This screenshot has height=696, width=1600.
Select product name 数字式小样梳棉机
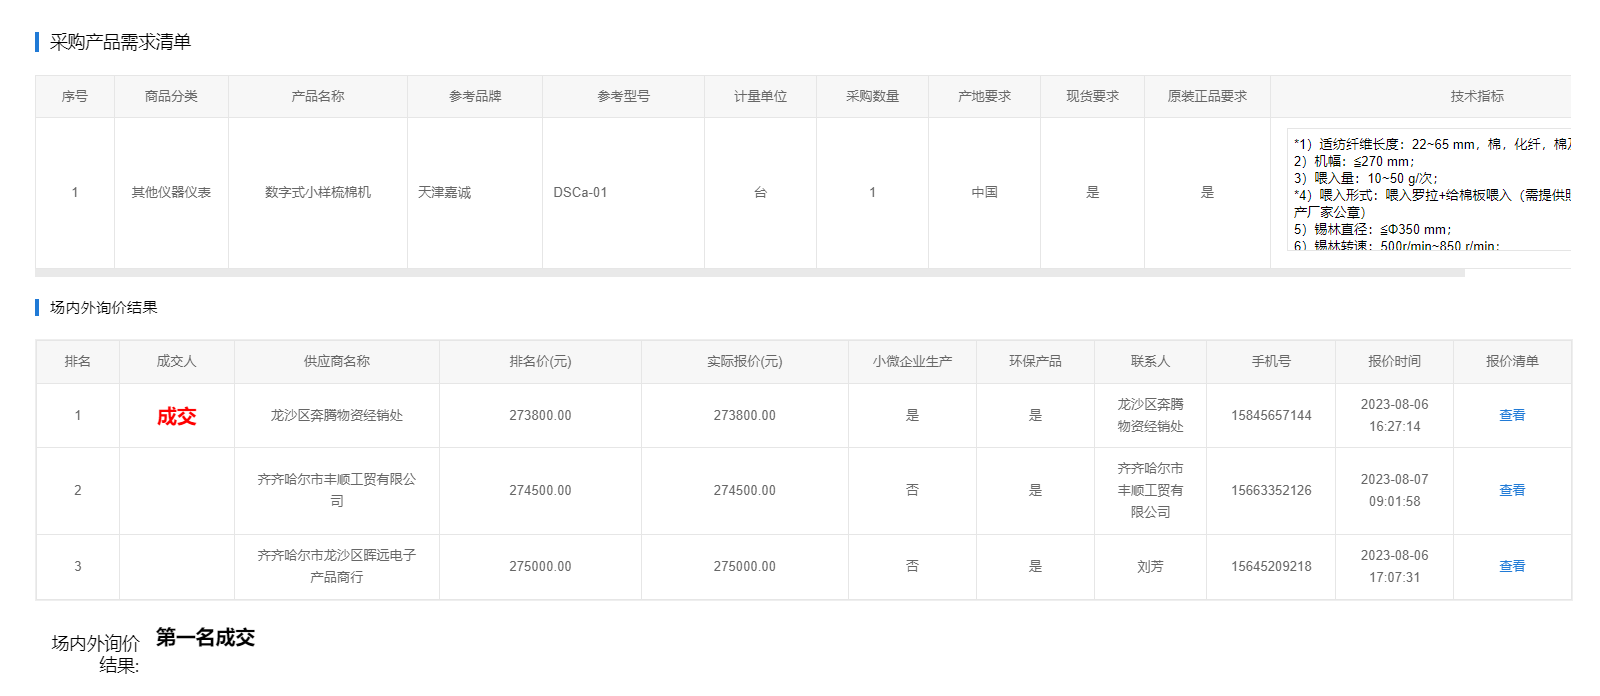(x=317, y=192)
